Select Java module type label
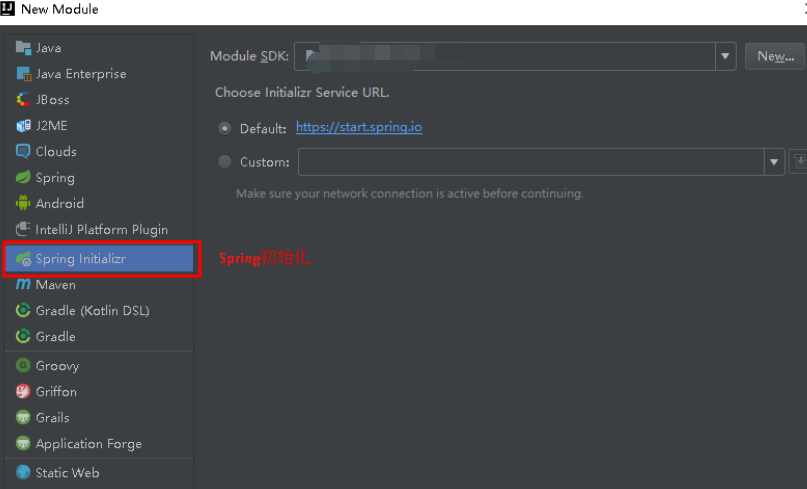The width and height of the screenshot is (807, 489). [48, 48]
